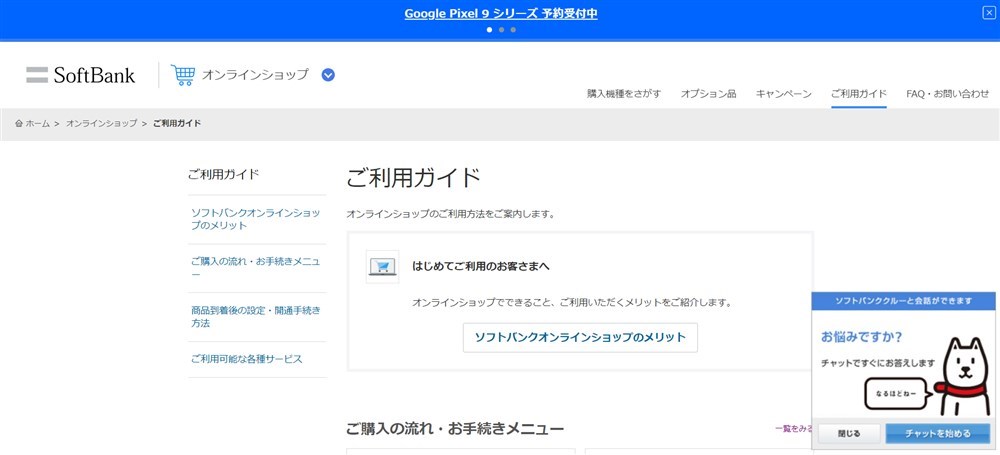
Task: Click the はじめてご利用のお客さまへ heading
Action: click(481, 267)
